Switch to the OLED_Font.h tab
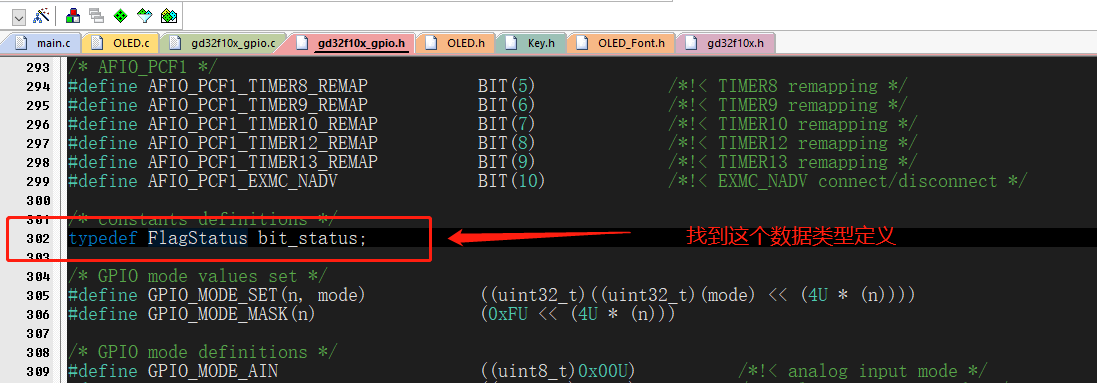Viewport: 1097px width, 383px height. (621, 43)
